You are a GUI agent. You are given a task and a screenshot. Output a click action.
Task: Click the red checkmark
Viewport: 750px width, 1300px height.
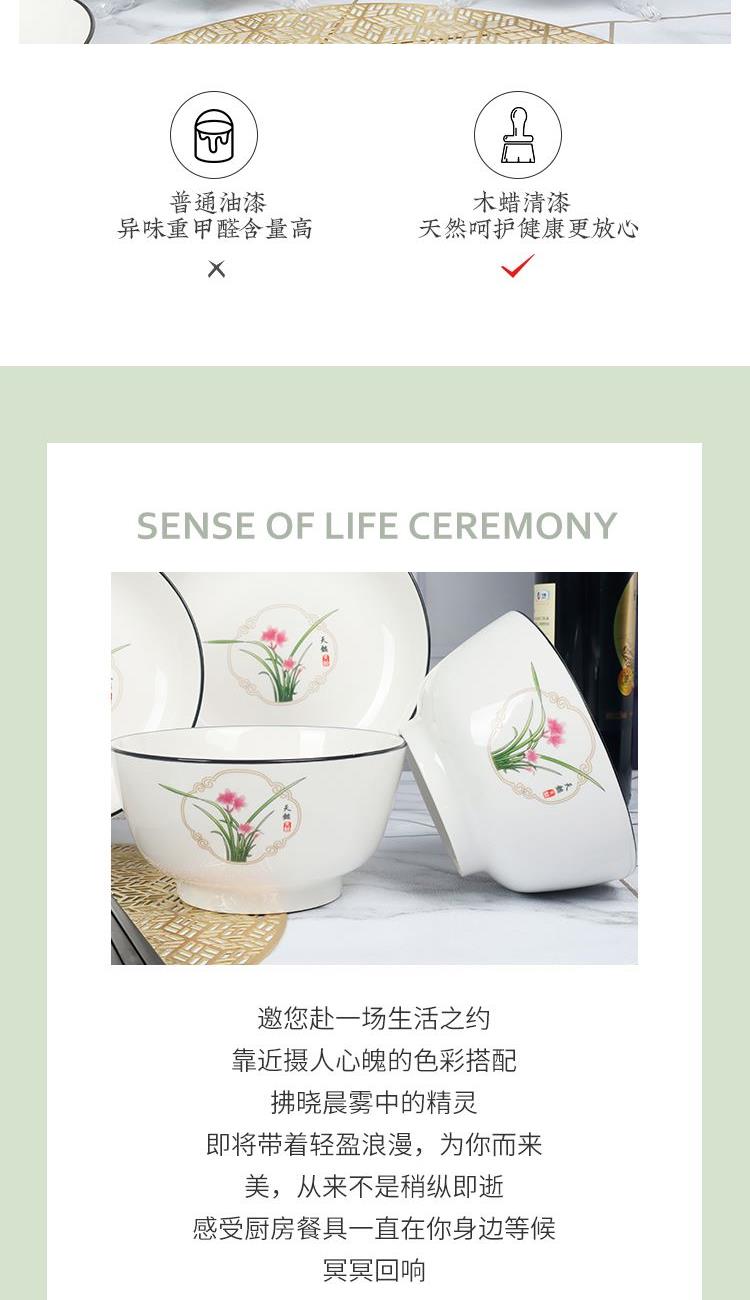coord(518,266)
